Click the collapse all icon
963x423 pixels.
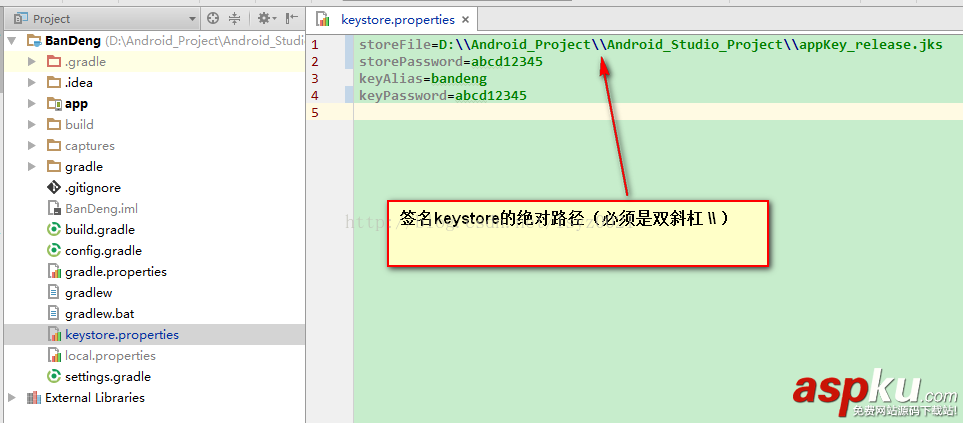pyautogui.click(x=235, y=18)
